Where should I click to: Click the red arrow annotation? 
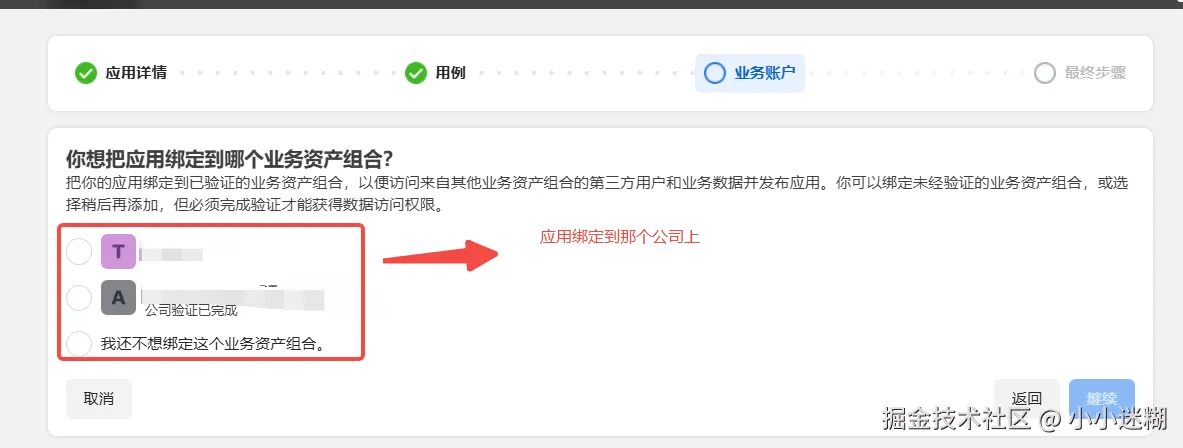coord(441,257)
